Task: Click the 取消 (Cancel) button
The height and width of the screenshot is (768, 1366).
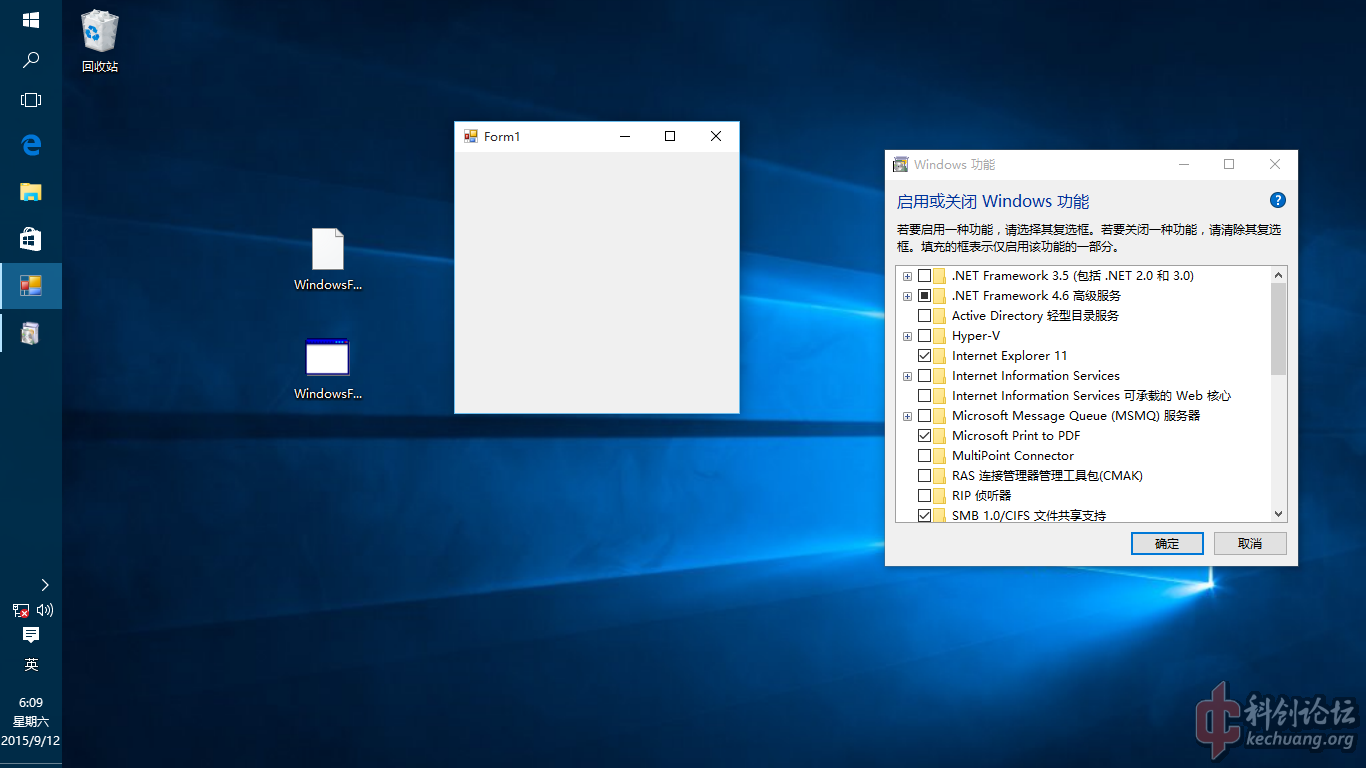Action: pos(1249,543)
